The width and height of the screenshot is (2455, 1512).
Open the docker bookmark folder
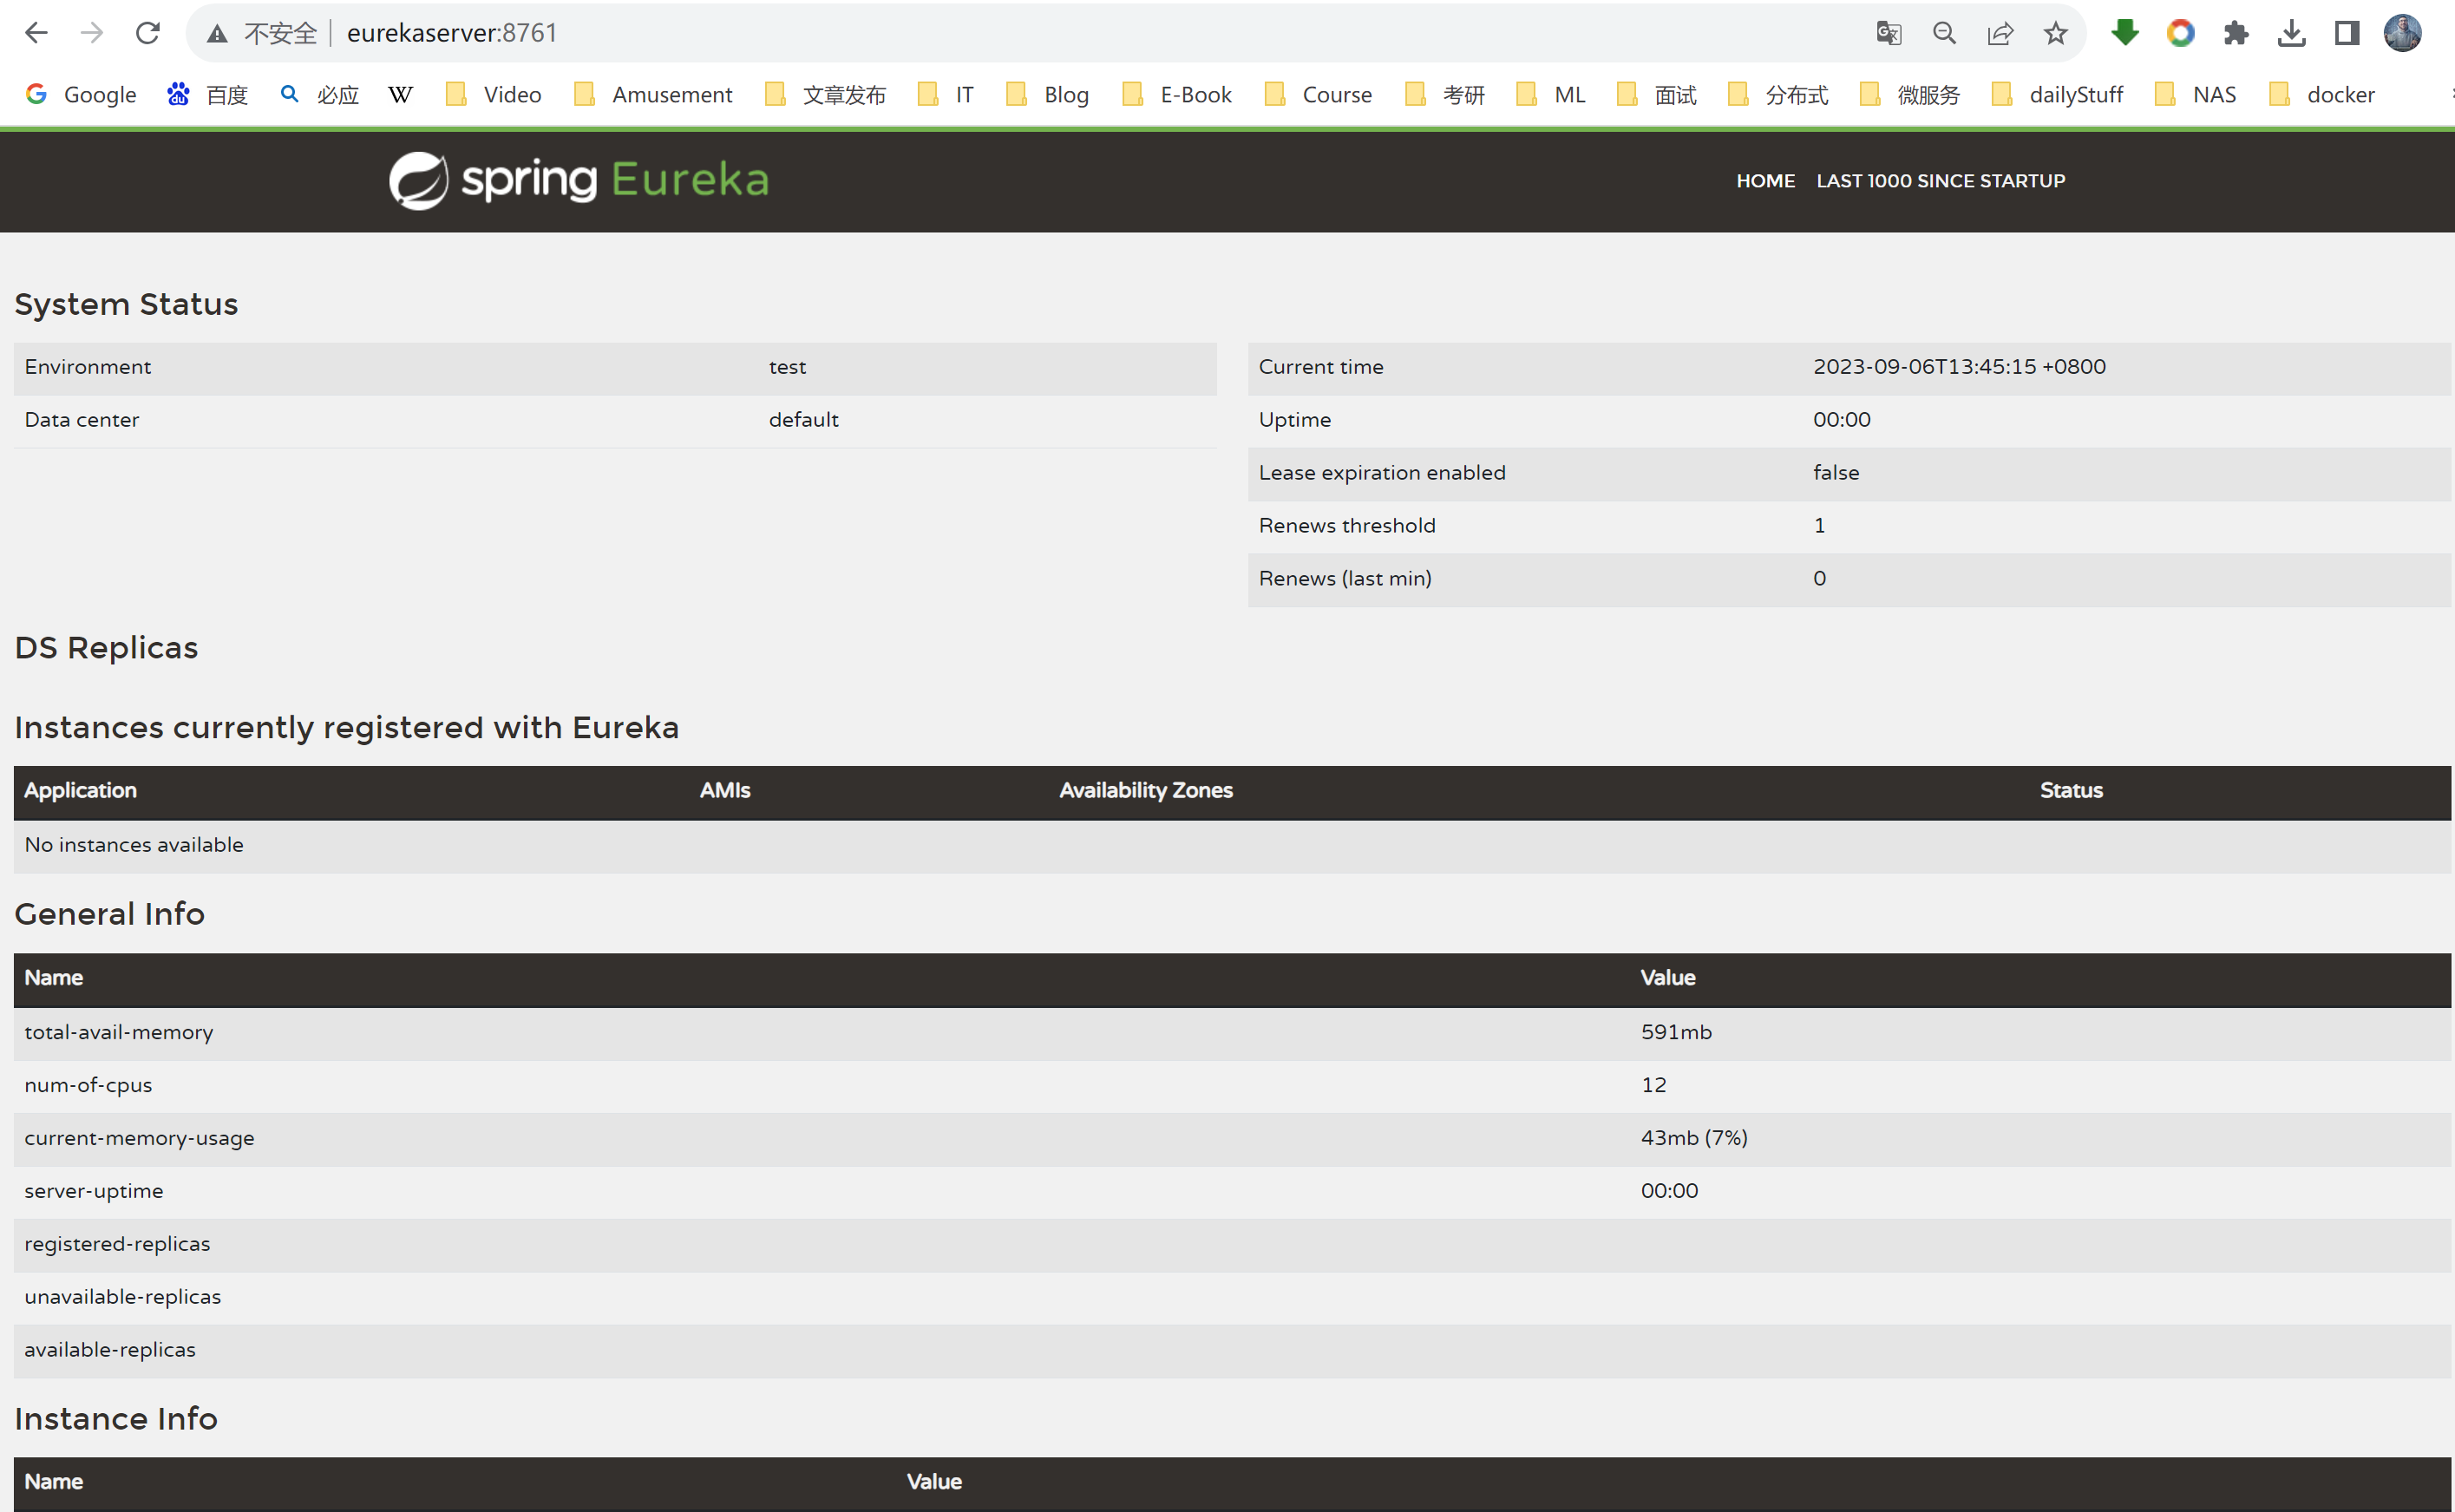(2322, 94)
